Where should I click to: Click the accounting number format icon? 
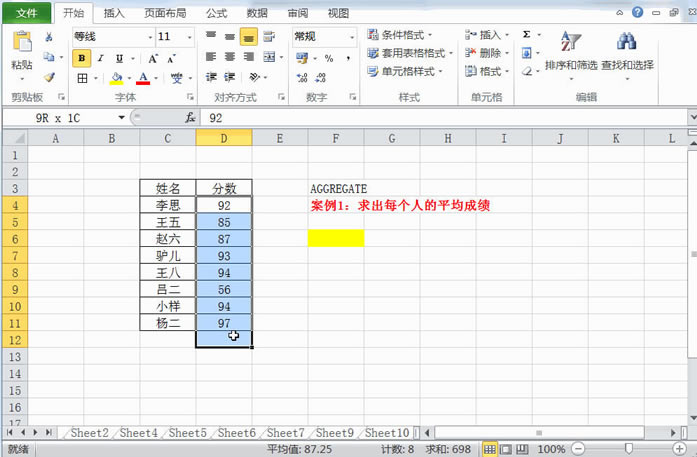coord(302,58)
